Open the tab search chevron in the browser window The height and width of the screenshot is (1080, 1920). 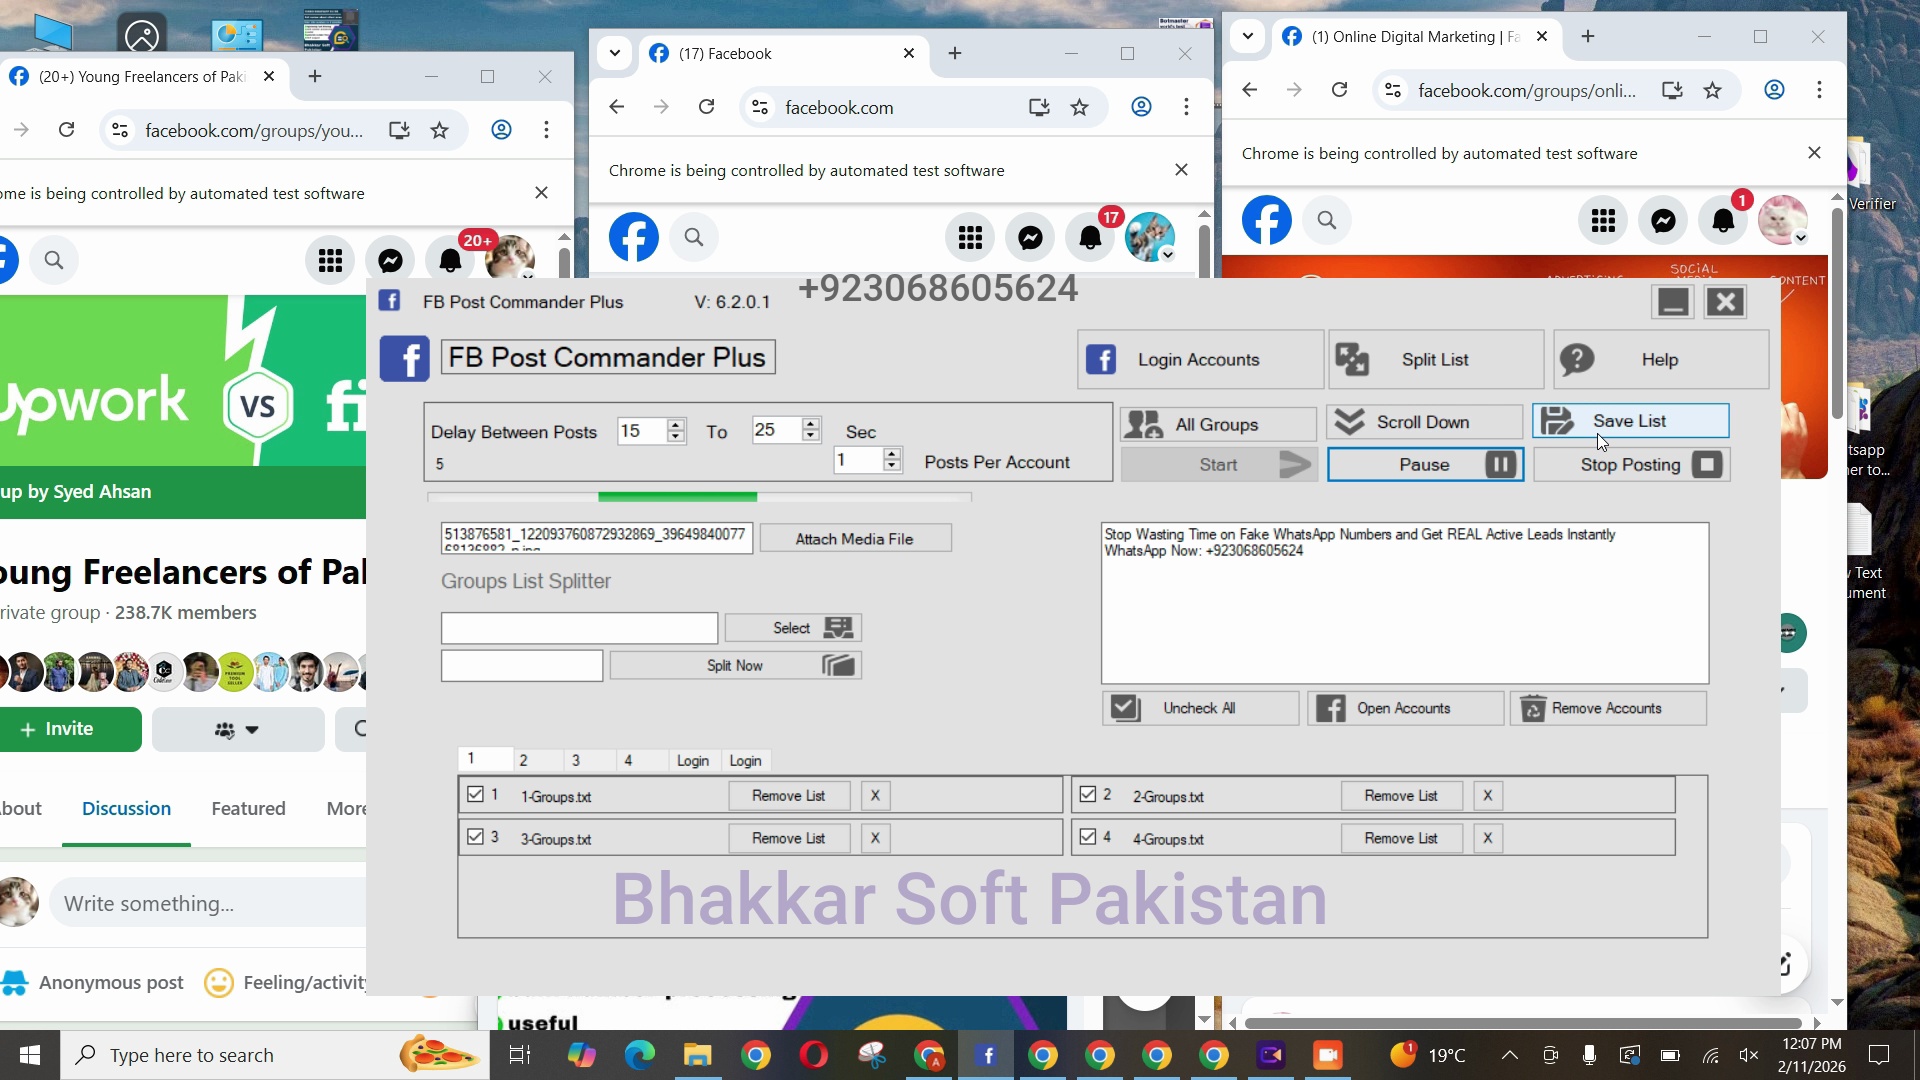(x=615, y=53)
